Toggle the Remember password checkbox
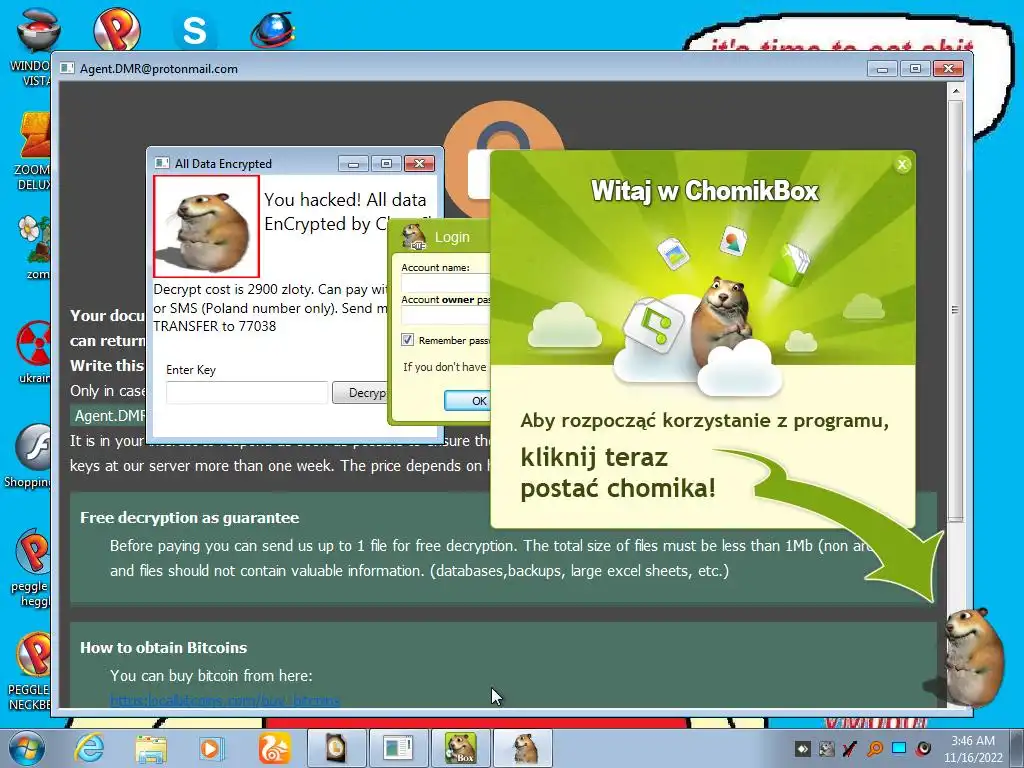 coord(408,340)
